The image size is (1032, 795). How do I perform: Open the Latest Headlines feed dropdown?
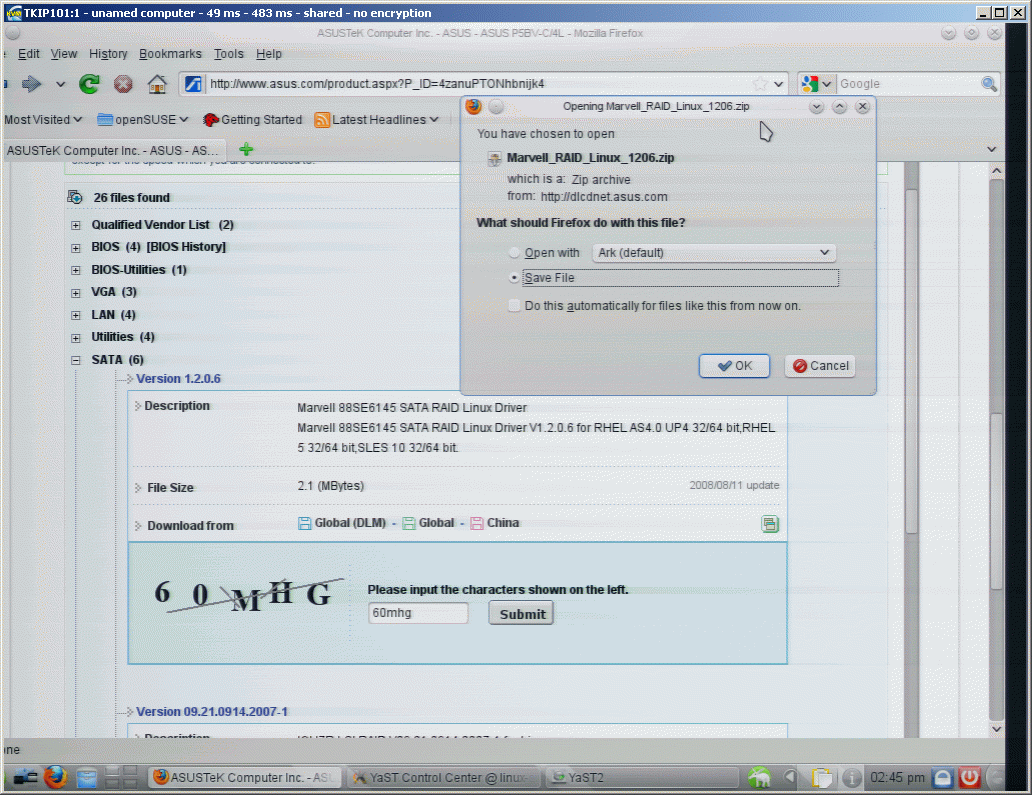(377, 120)
